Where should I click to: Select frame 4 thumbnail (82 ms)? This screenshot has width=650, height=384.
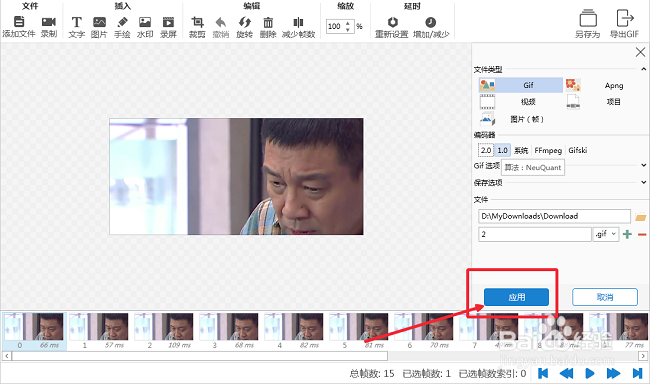click(294, 331)
